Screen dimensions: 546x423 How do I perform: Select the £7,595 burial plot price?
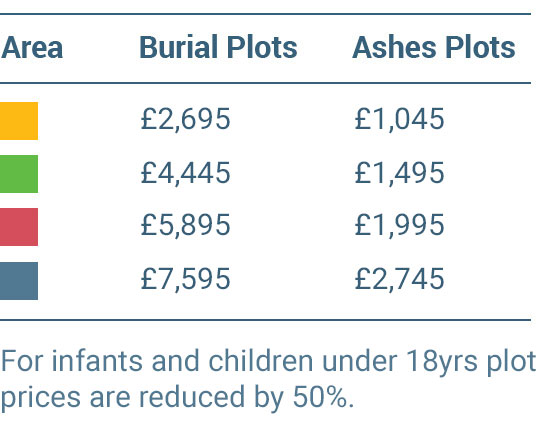[x=186, y=279]
